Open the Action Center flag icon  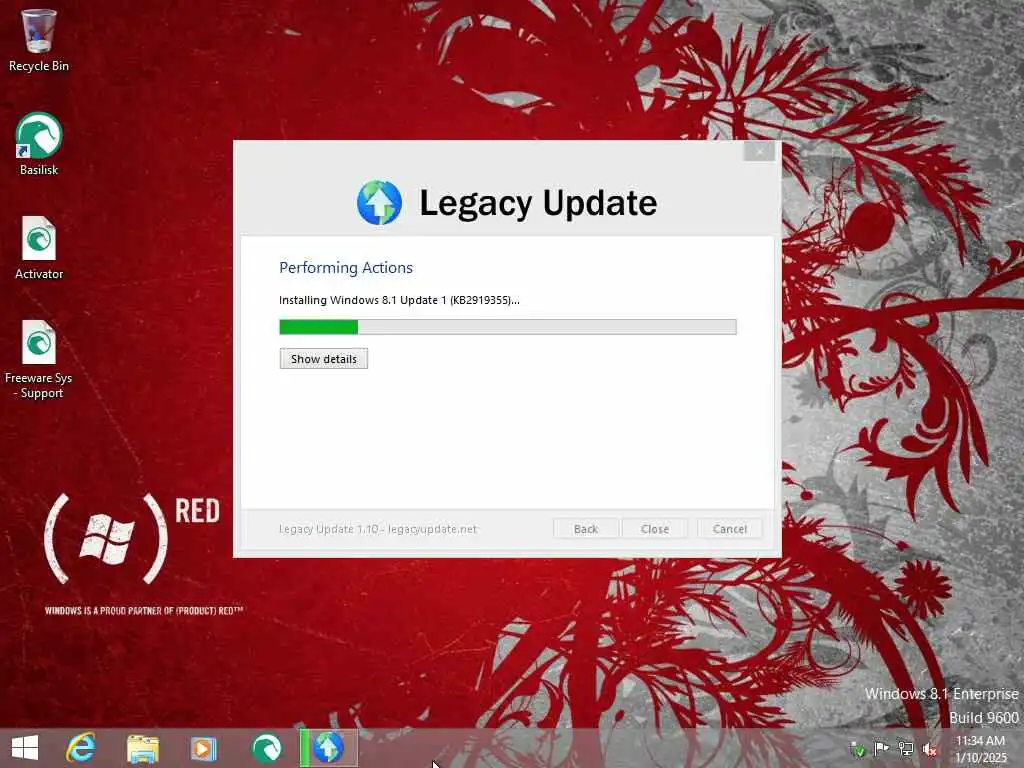[x=882, y=748]
